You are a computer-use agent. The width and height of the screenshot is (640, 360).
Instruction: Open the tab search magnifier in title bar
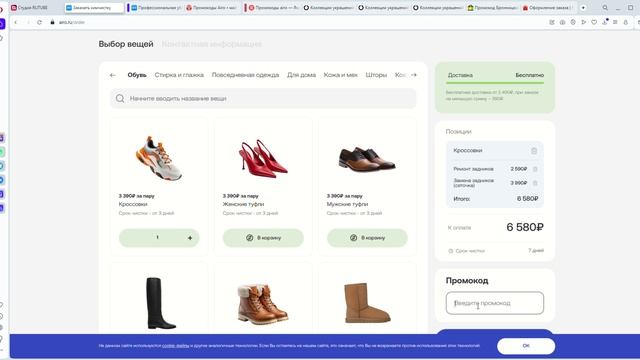click(605, 8)
